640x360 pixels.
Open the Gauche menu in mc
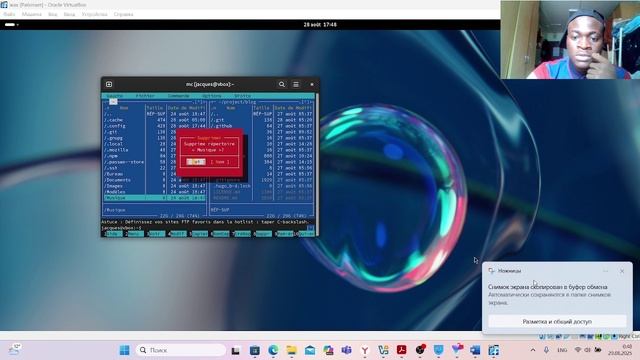click(x=115, y=96)
